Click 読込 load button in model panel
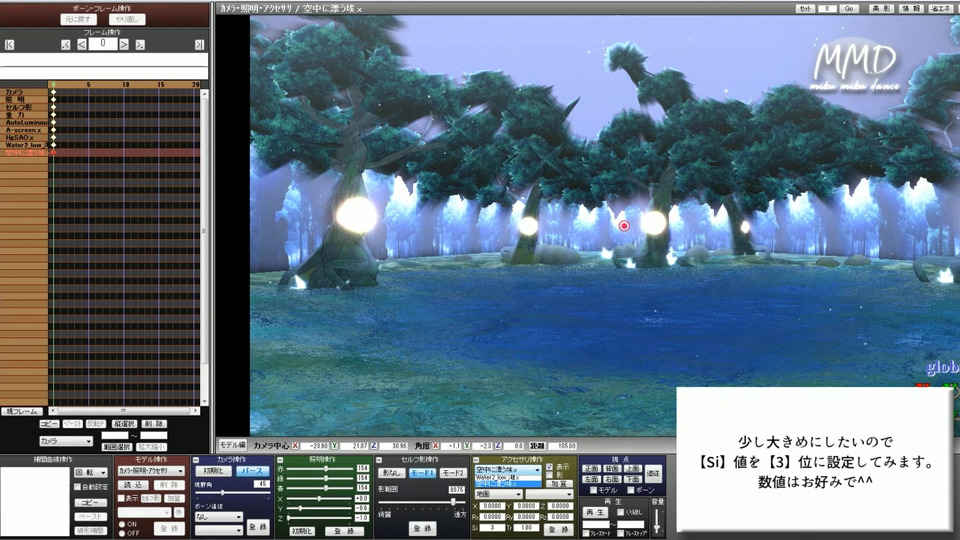Image resolution: width=960 pixels, height=540 pixels. point(133,485)
